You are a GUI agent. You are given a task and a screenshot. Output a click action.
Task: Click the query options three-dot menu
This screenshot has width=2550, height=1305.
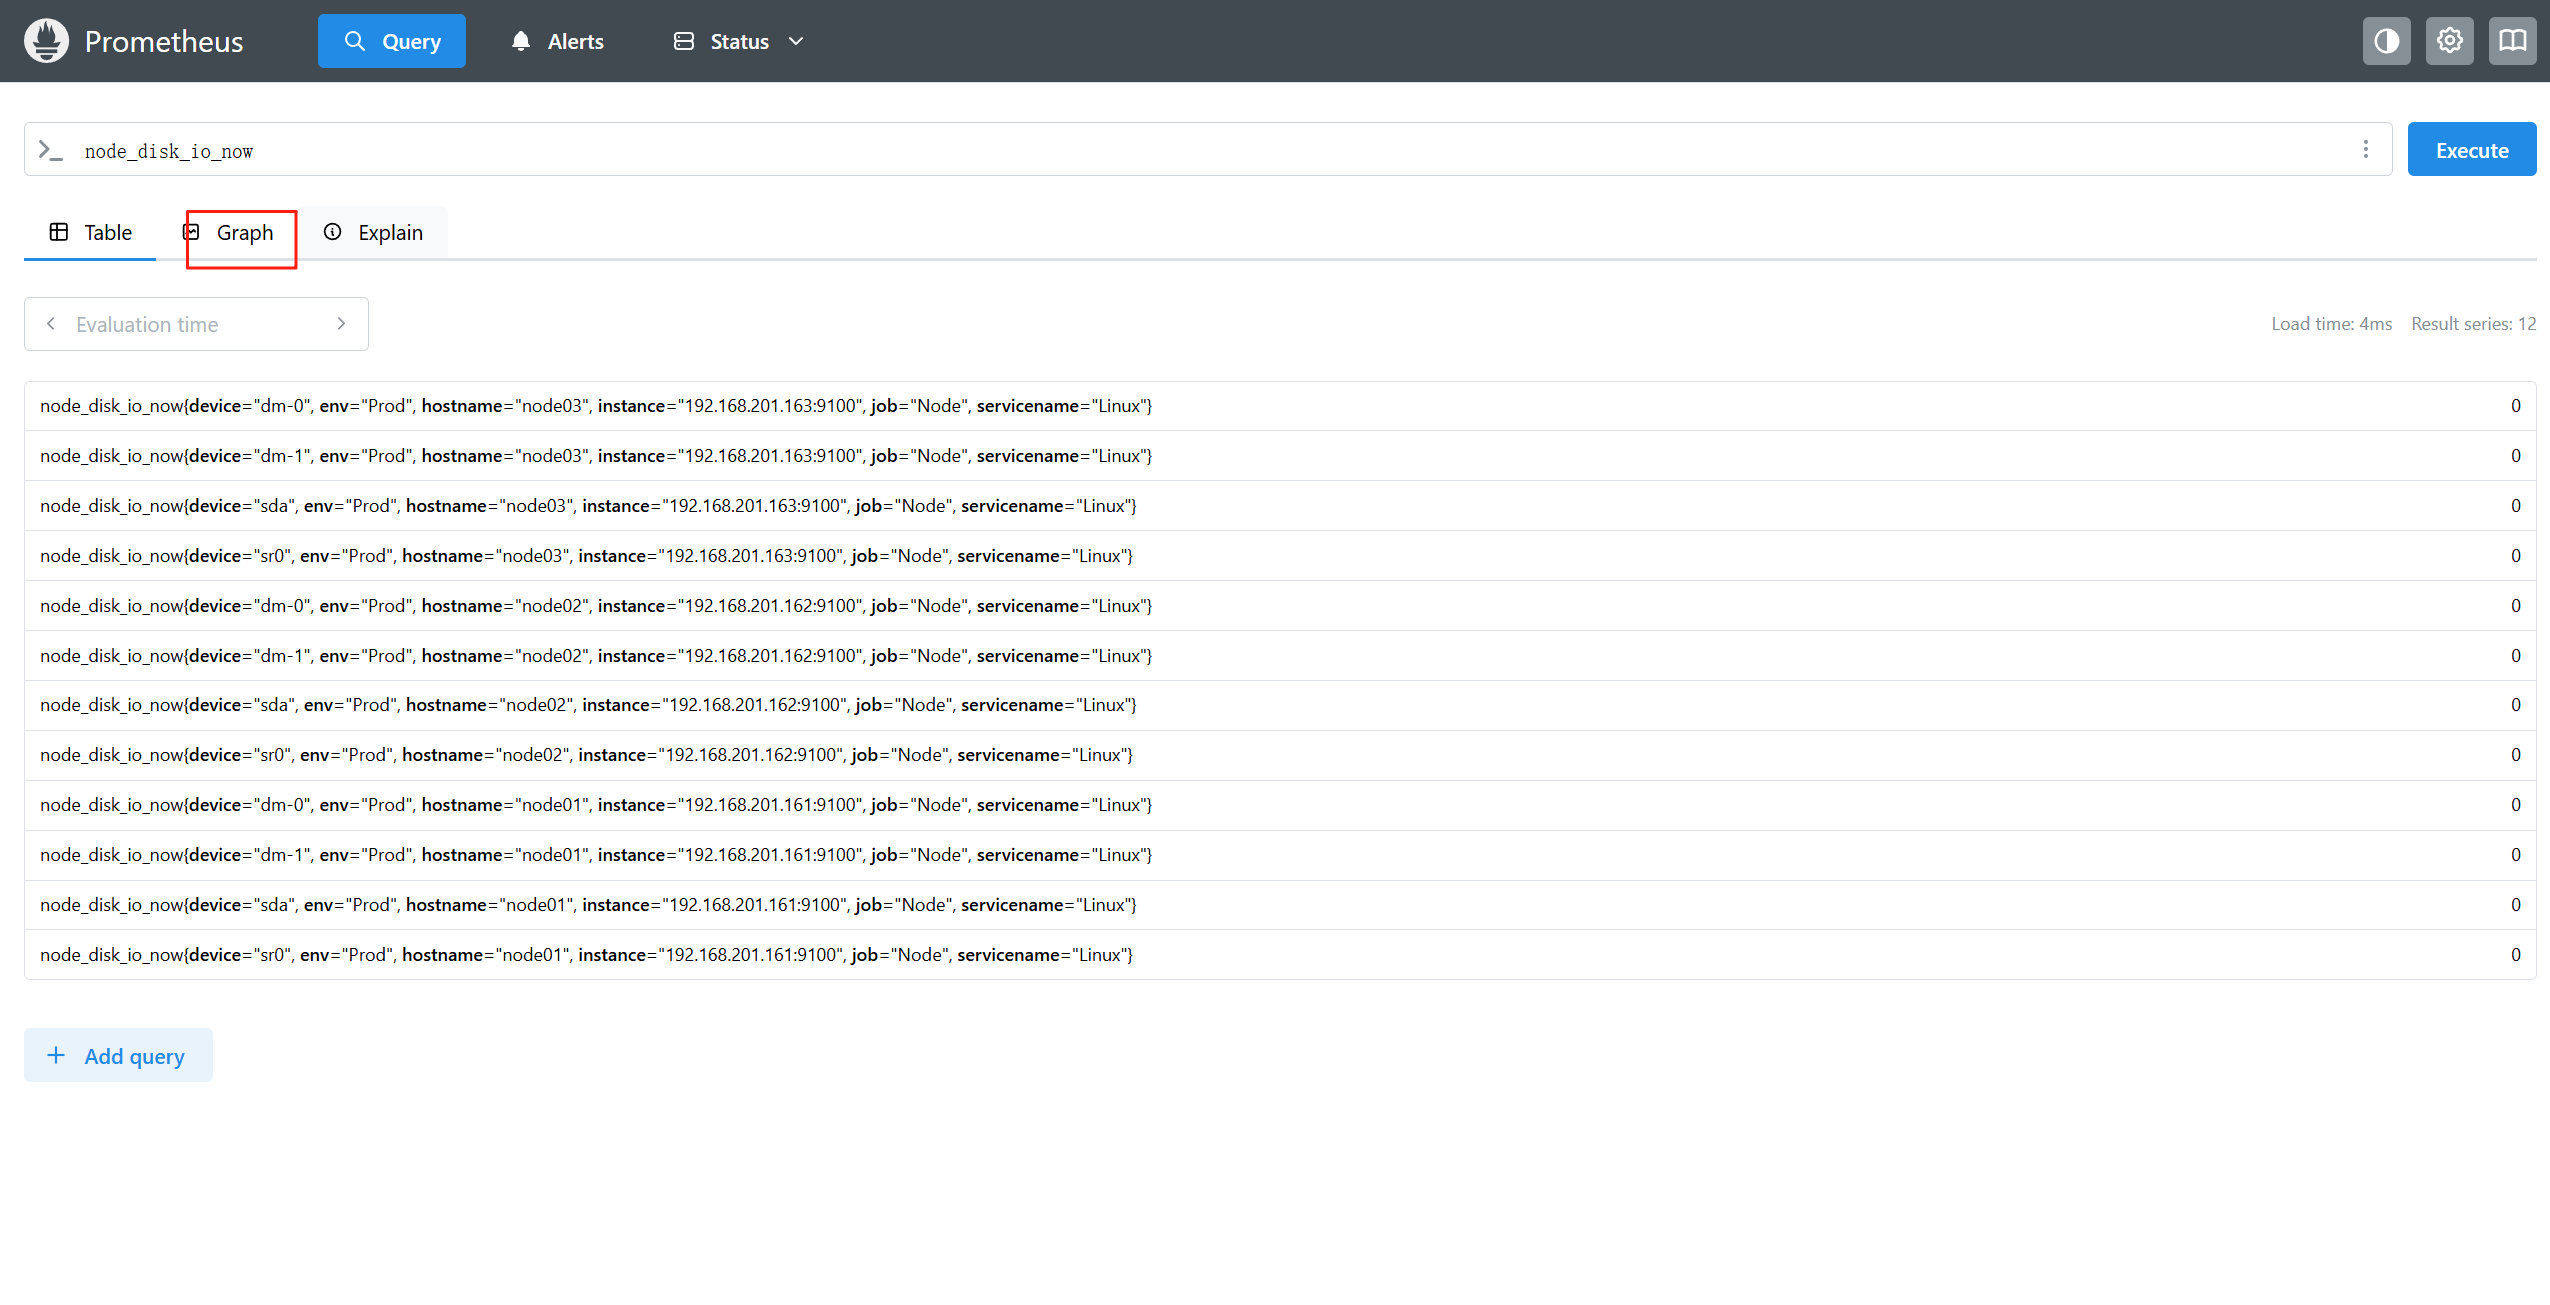pos(2365,149)
